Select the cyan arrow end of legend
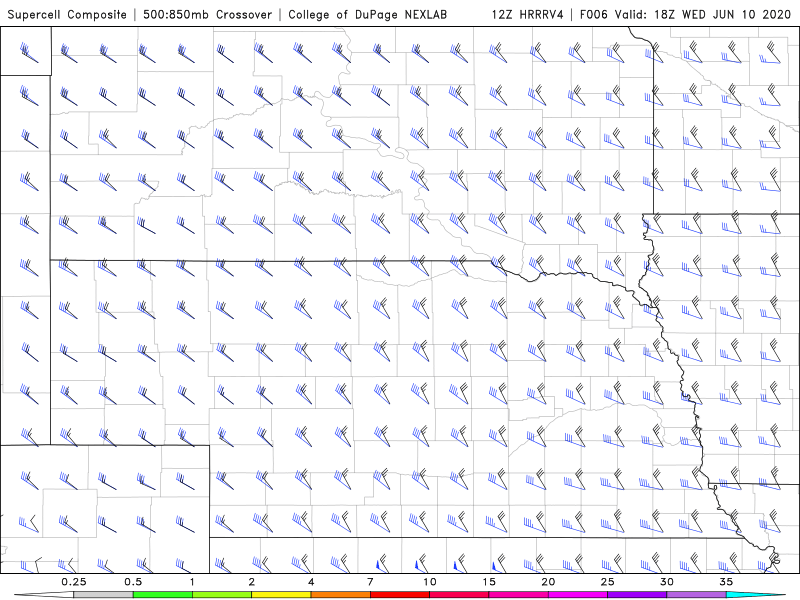Viewport: 800px width, 600px height. pos(756,595)
